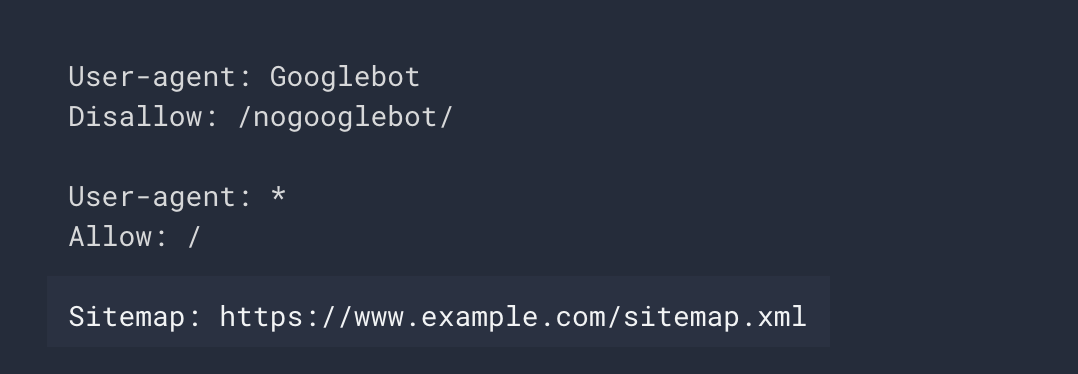1078x374 pixels.
Task: Click the /nogooglebot/ path value
Action: coord(345,118)
